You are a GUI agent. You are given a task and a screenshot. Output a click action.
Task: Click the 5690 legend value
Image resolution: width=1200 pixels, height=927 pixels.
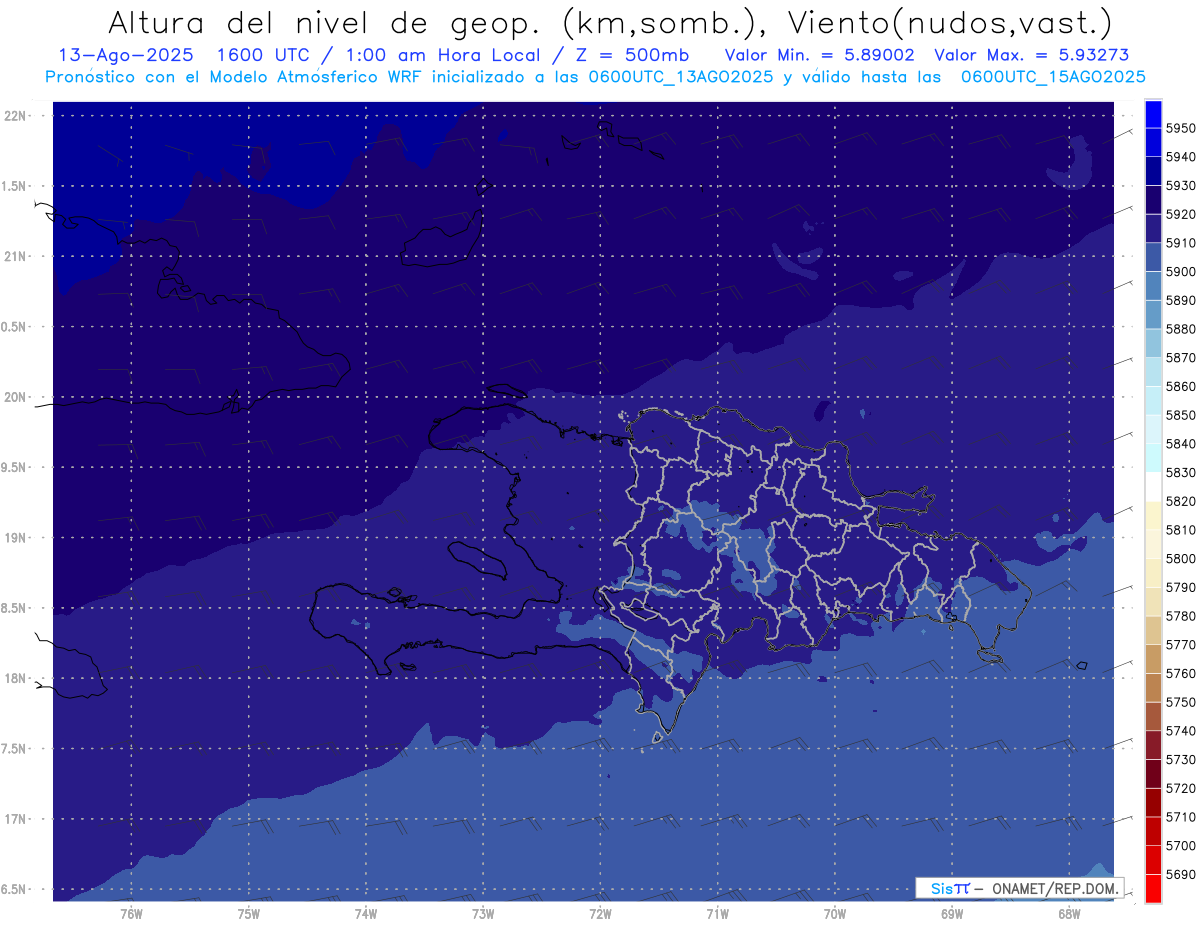(x=1181, y=874)
